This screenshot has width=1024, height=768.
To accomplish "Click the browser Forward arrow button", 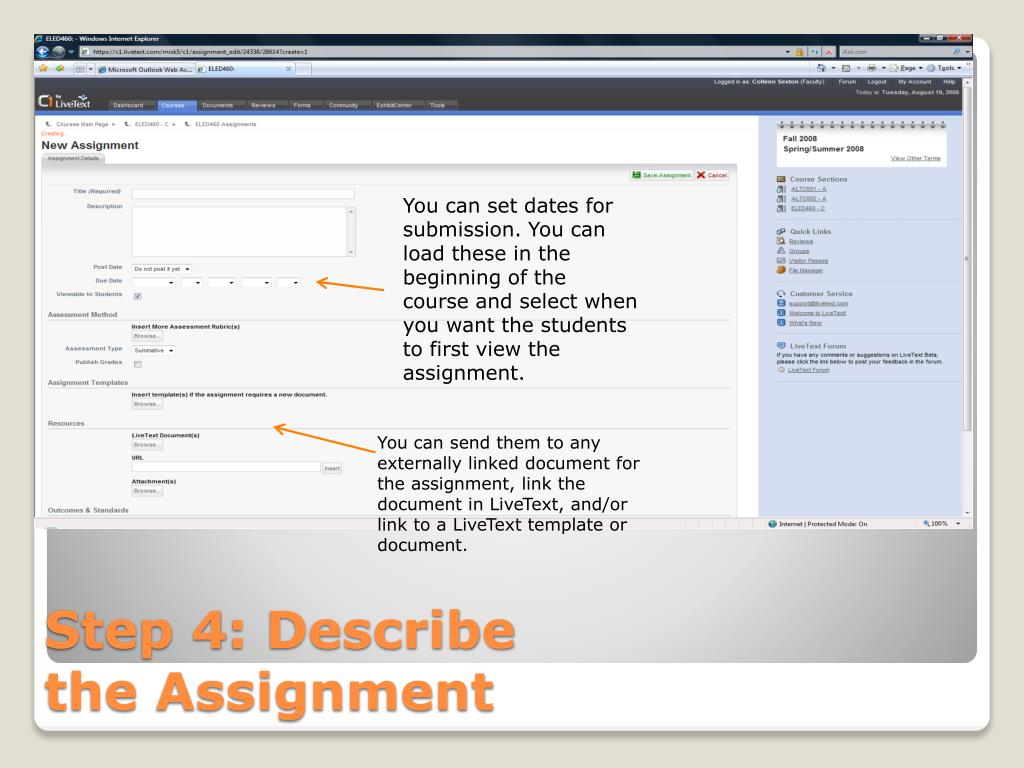I will pos(59,52).
